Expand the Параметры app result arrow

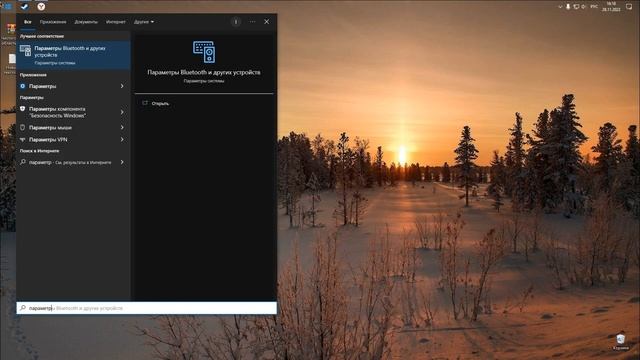pos(122,86)
